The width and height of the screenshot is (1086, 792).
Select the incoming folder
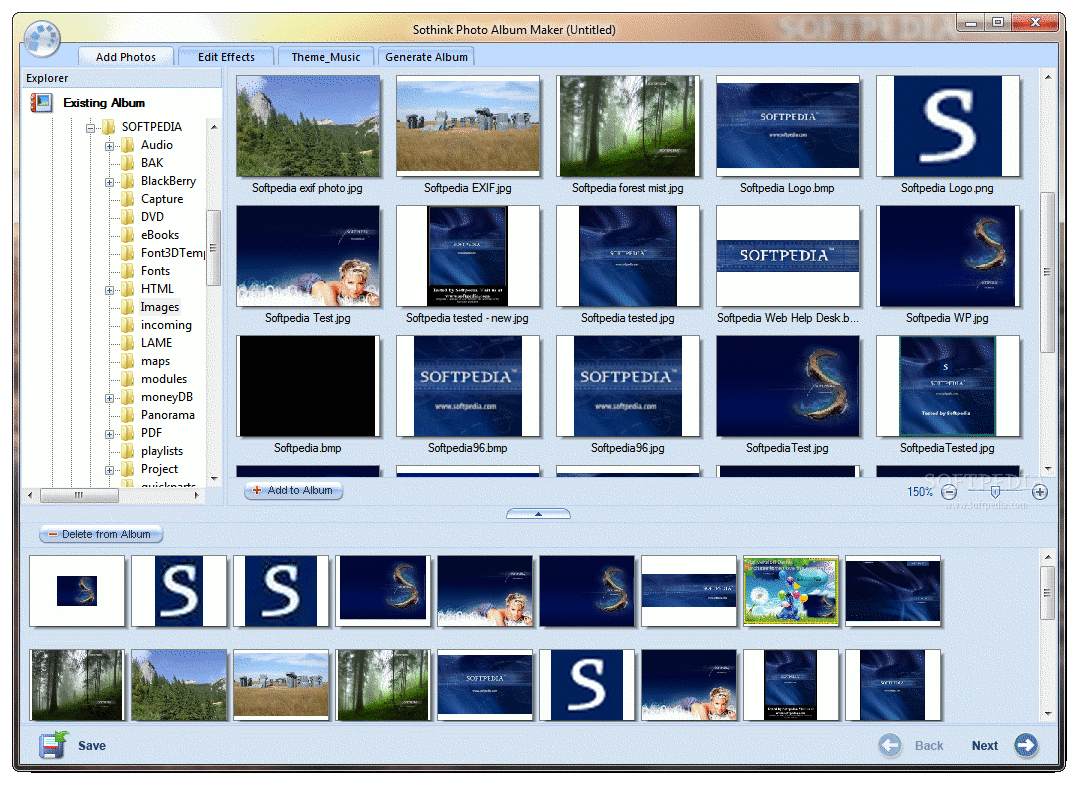pos(166,325)
